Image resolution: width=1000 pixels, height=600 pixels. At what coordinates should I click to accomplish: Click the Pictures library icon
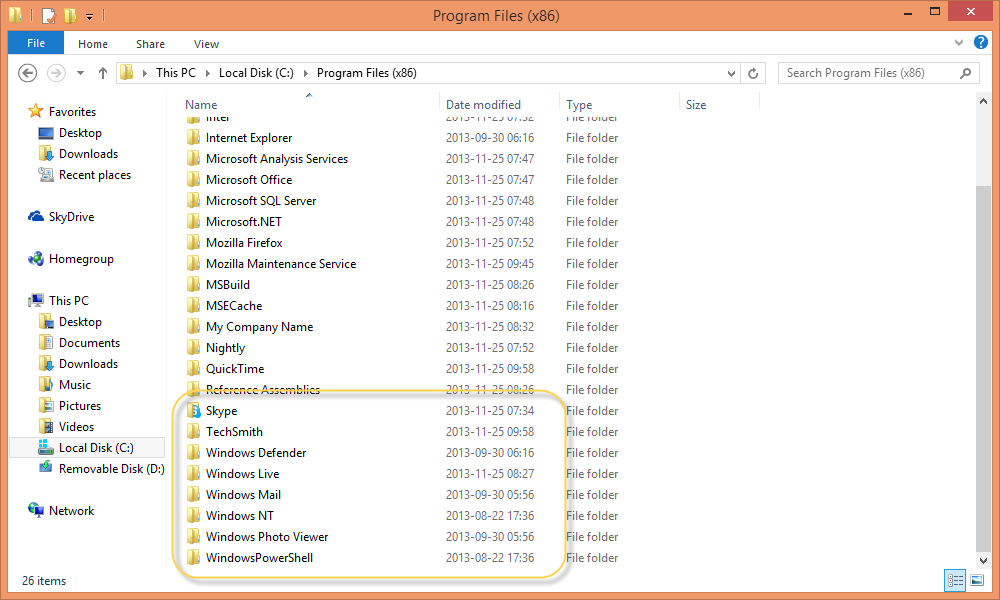46,406
